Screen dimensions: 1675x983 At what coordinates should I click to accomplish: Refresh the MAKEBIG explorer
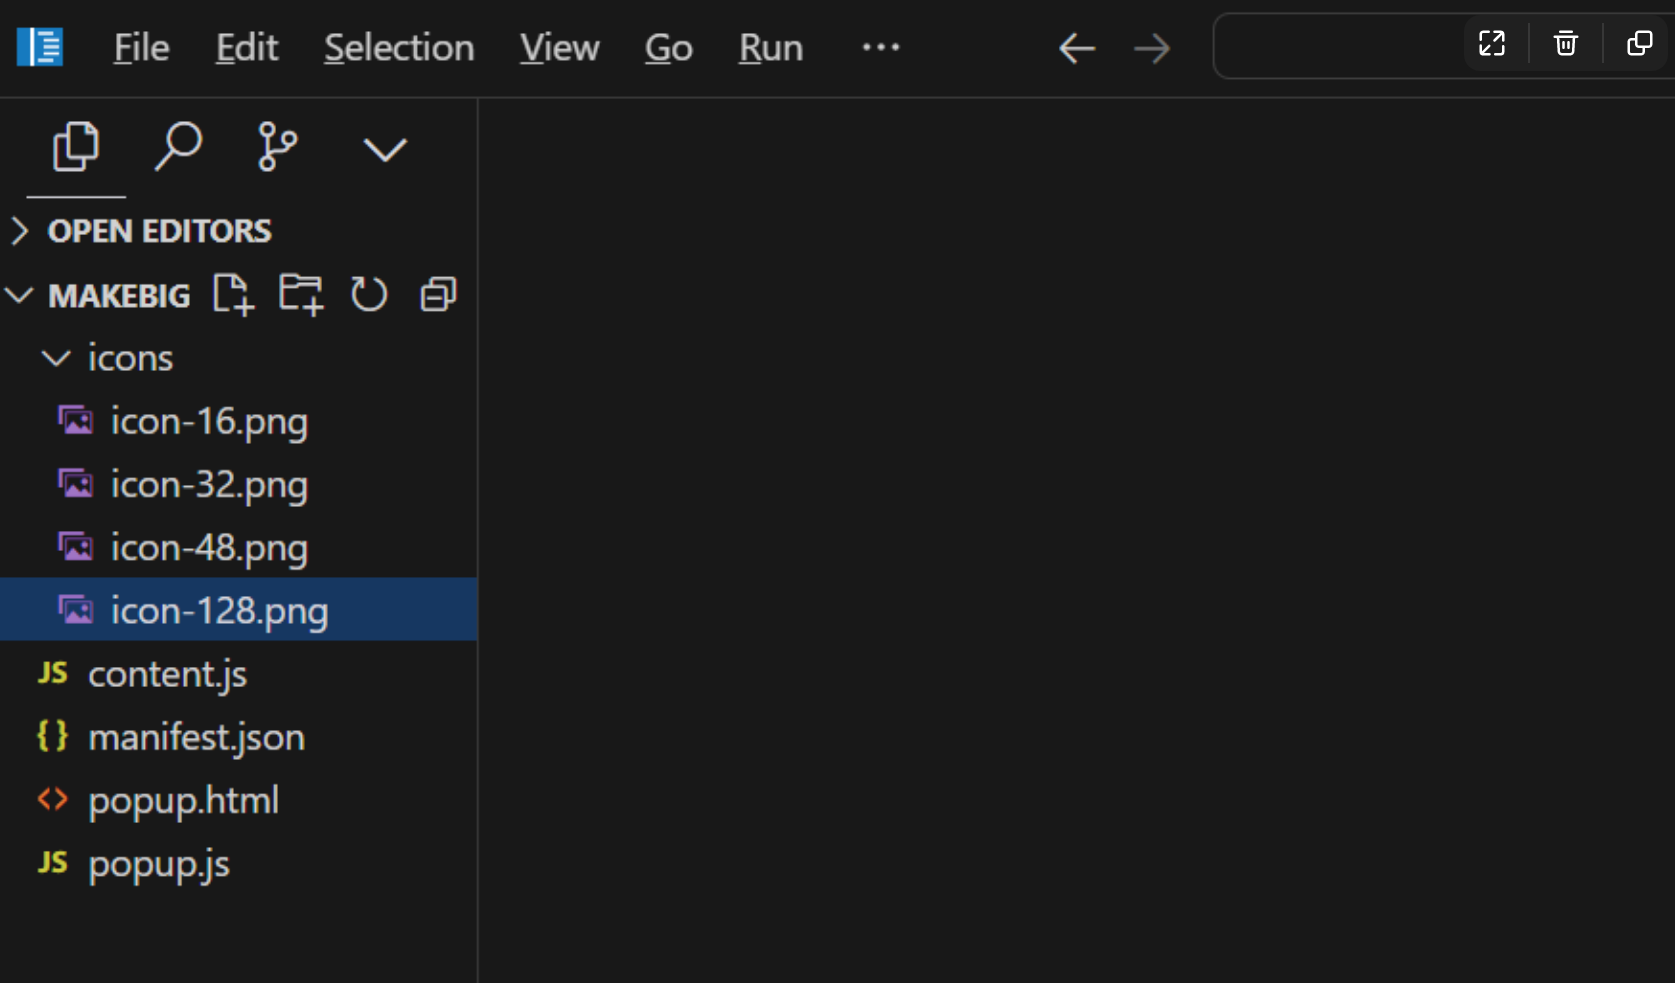coord(369,295)
